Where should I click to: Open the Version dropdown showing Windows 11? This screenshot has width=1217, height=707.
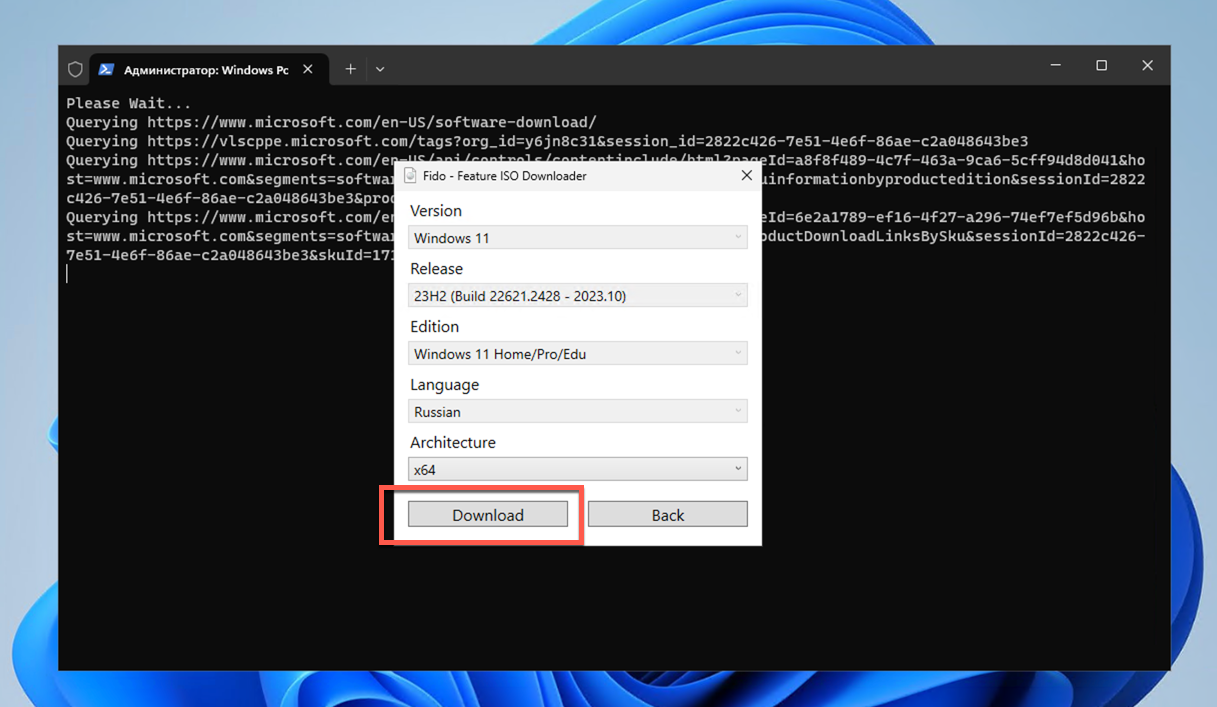(578, 237)
